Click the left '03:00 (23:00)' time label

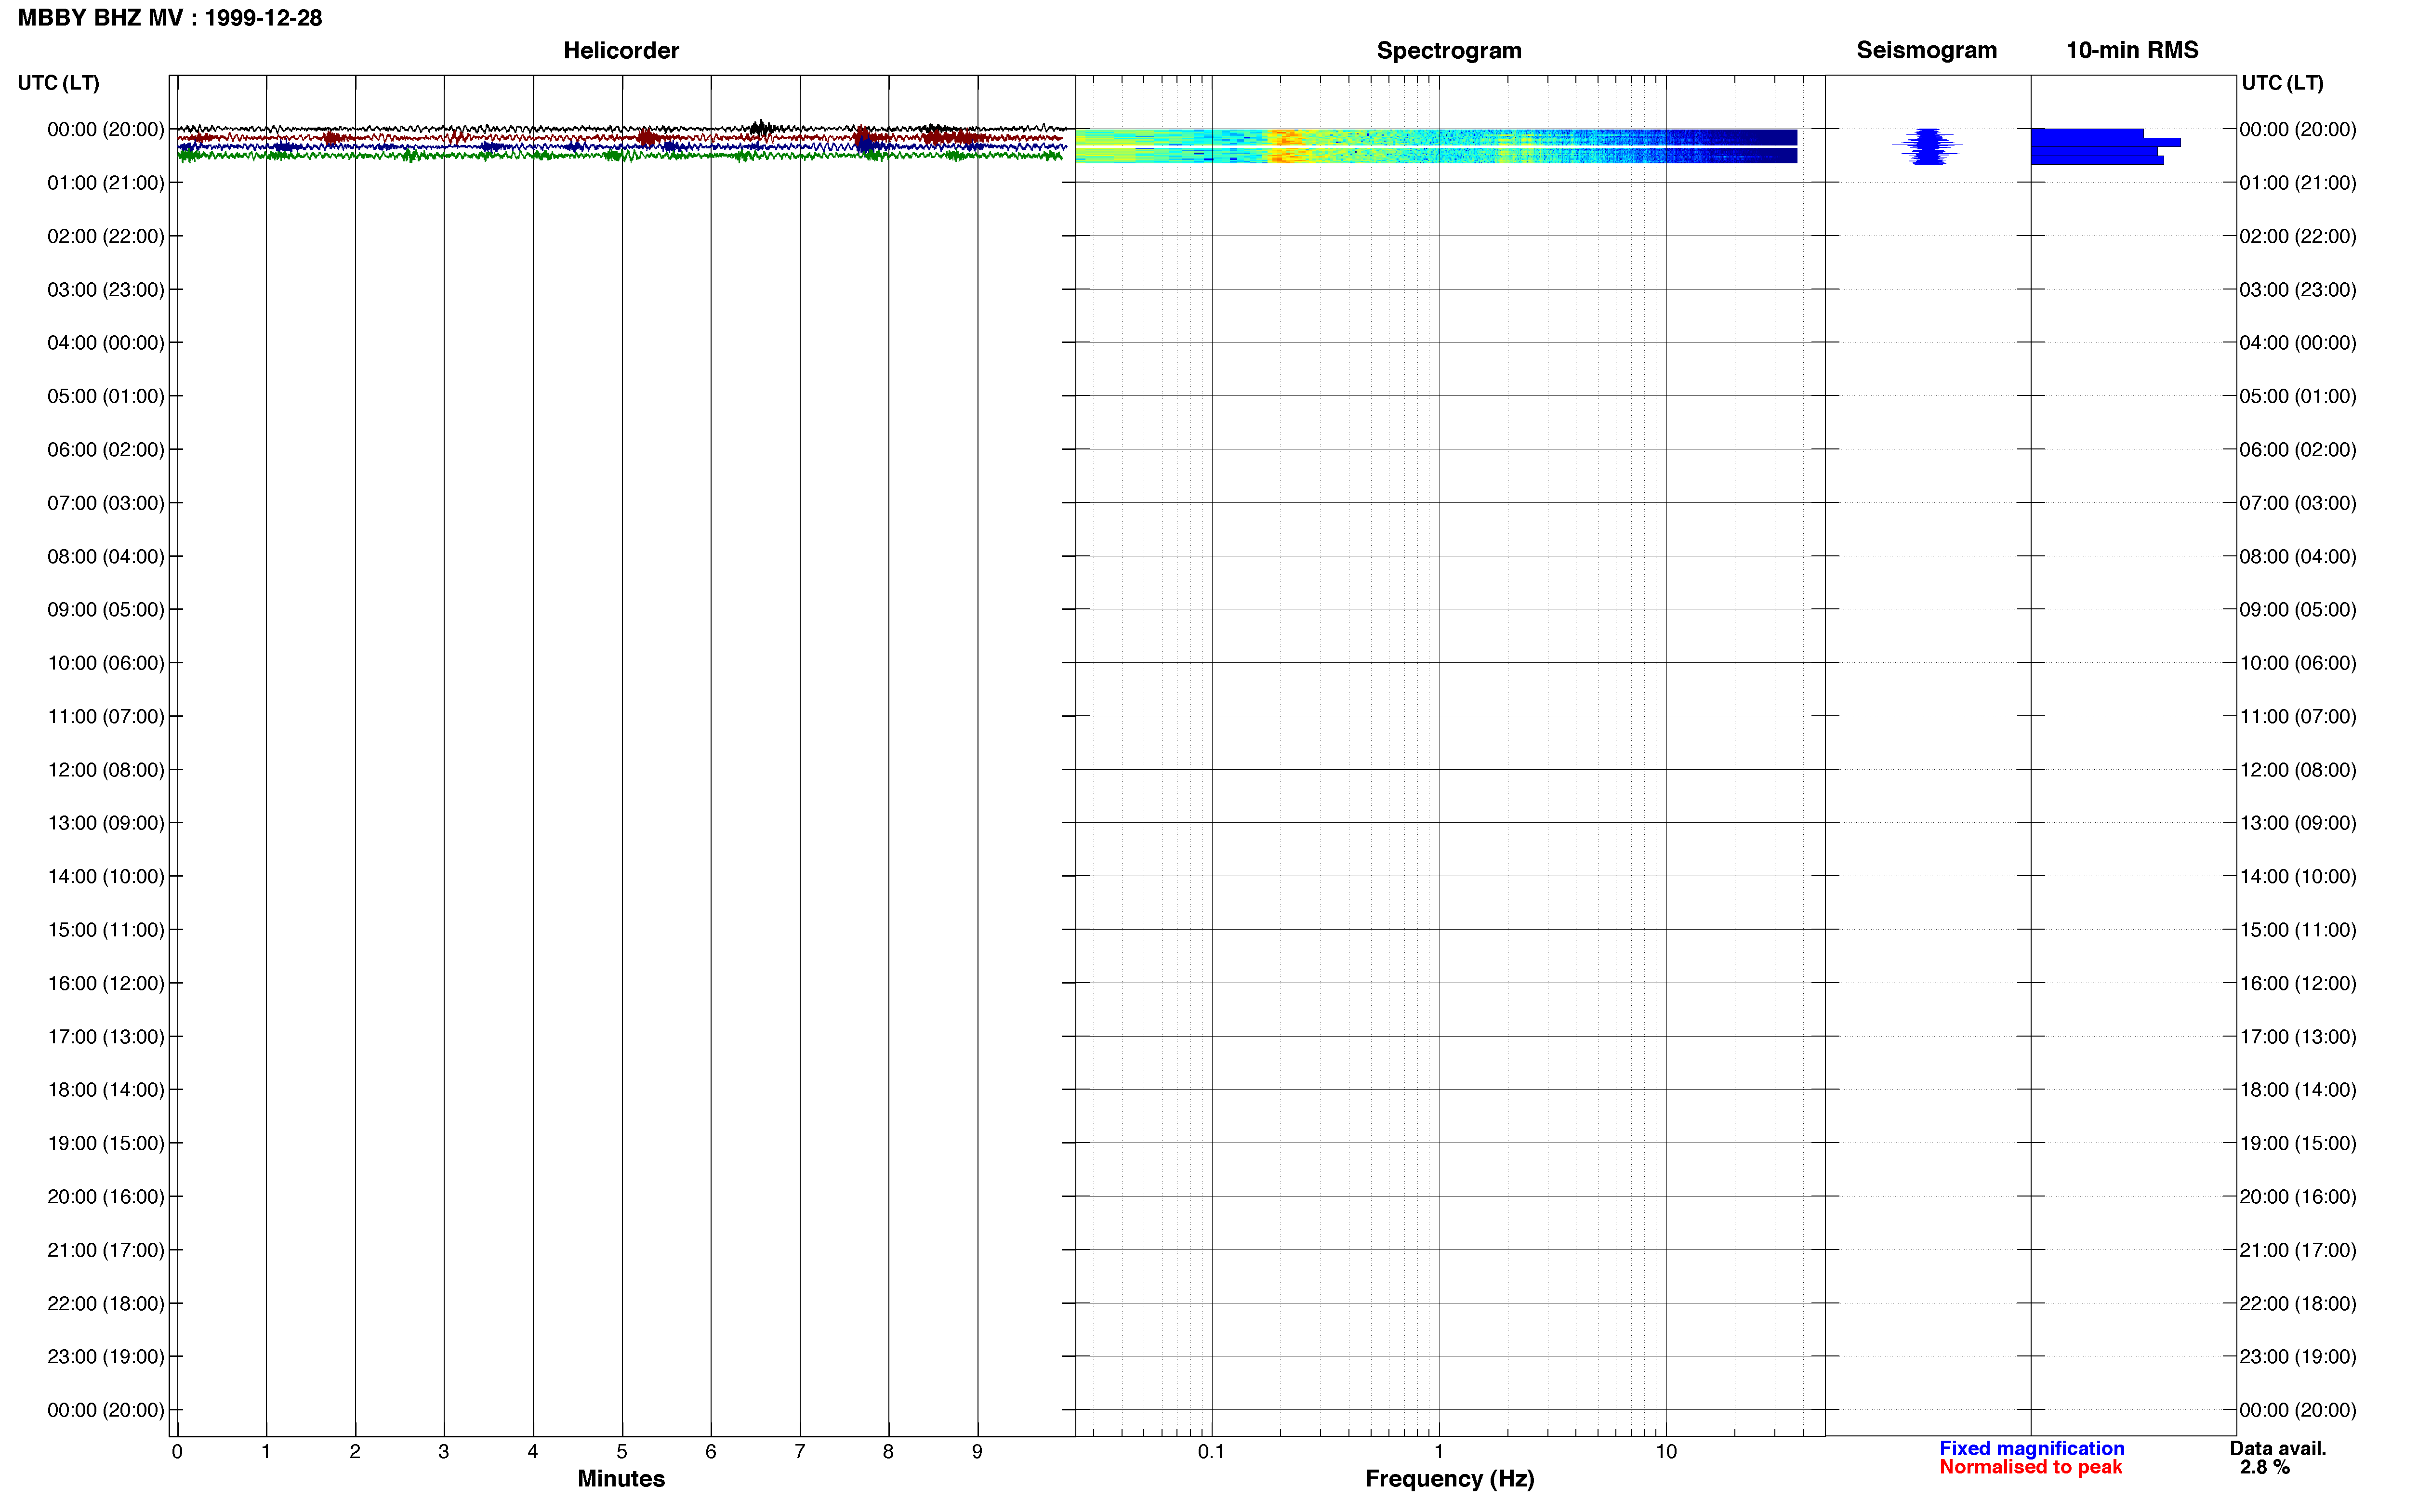106,290
